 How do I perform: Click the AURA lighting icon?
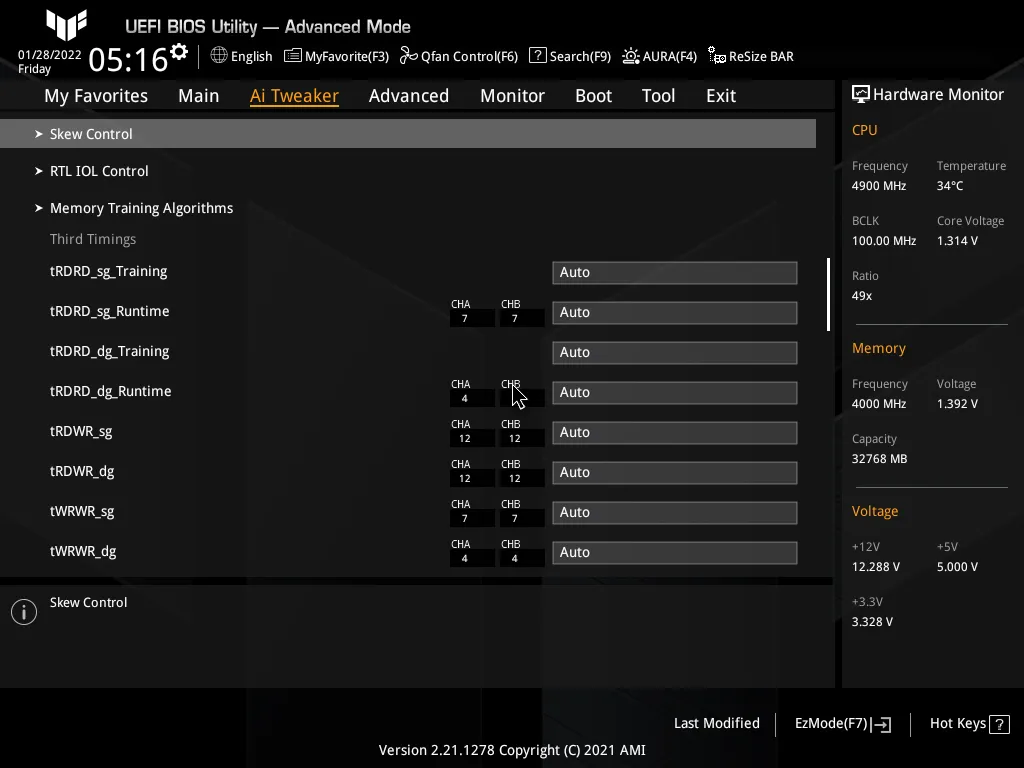tap(630, 56)
